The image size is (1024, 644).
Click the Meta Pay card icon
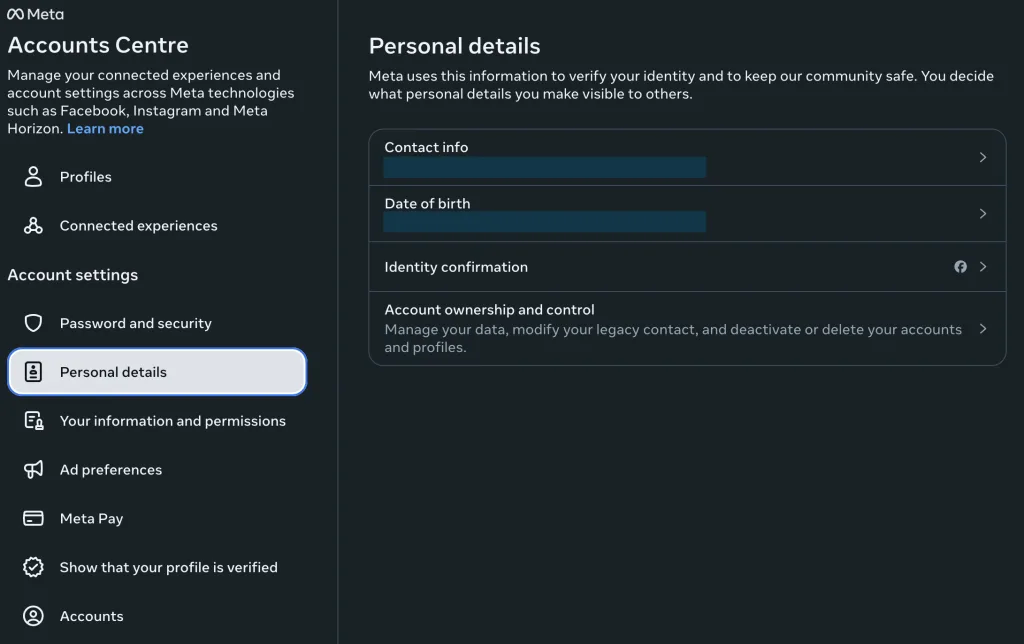[x=34, y=519]
